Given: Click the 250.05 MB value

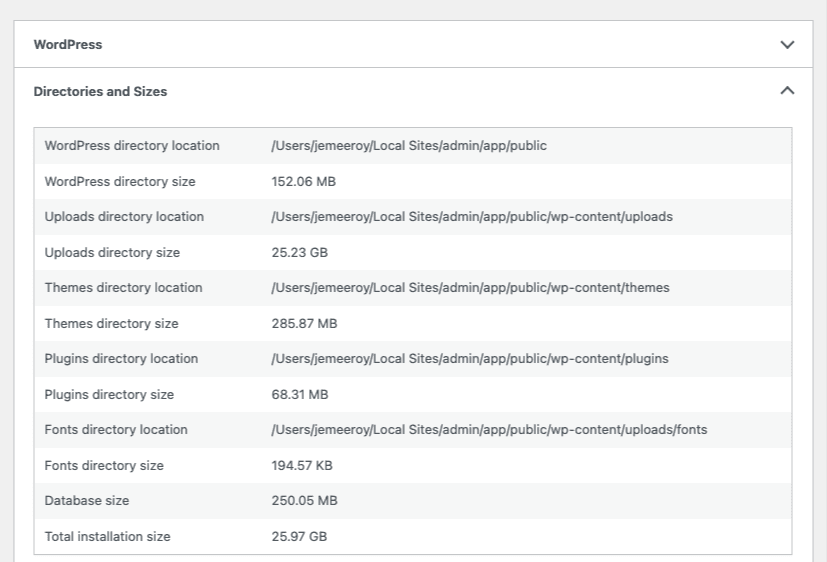Looking at the screenshot, I should 304,501.
